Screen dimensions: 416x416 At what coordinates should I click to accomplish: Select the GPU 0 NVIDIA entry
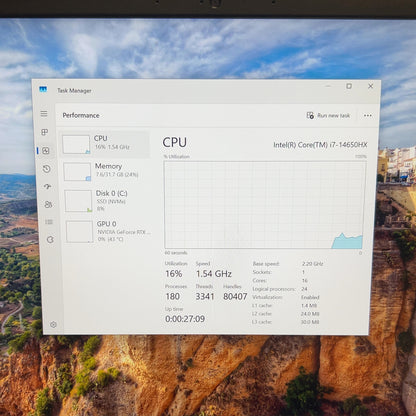pos(108,231)
